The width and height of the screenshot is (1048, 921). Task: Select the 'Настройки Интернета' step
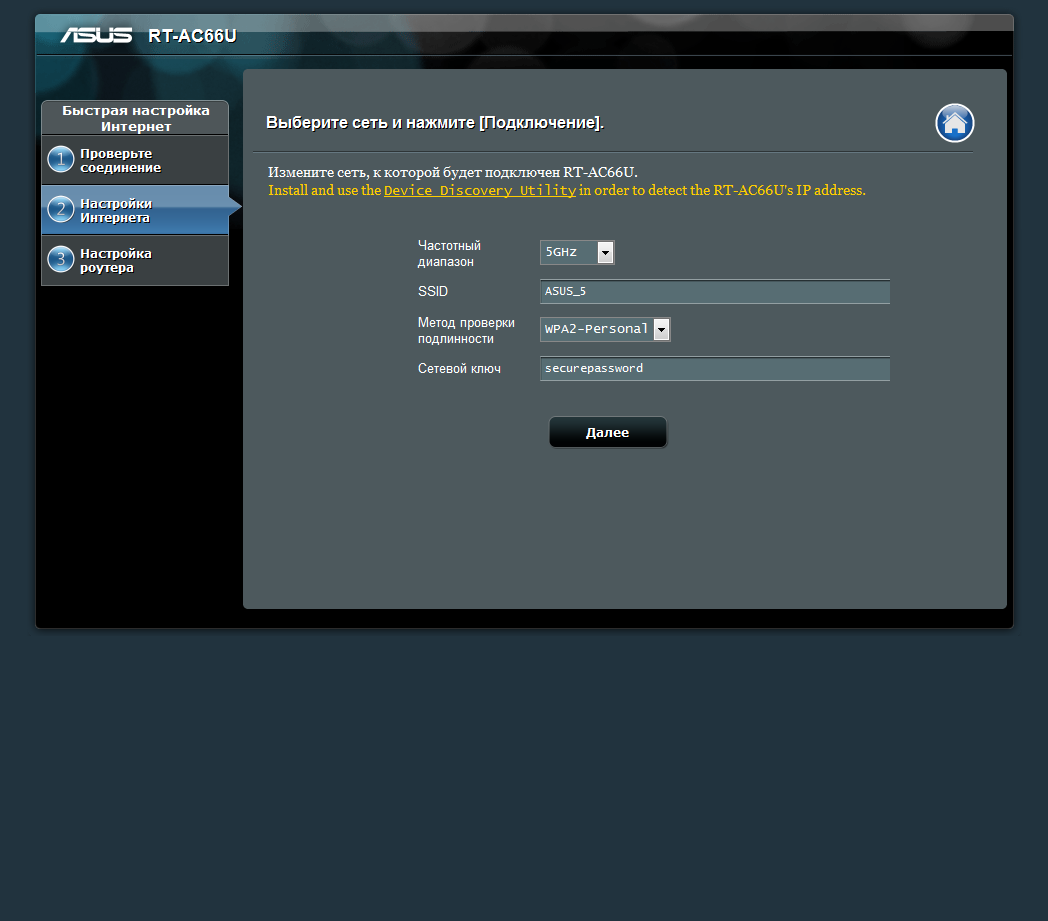click(x=135, y=211)
